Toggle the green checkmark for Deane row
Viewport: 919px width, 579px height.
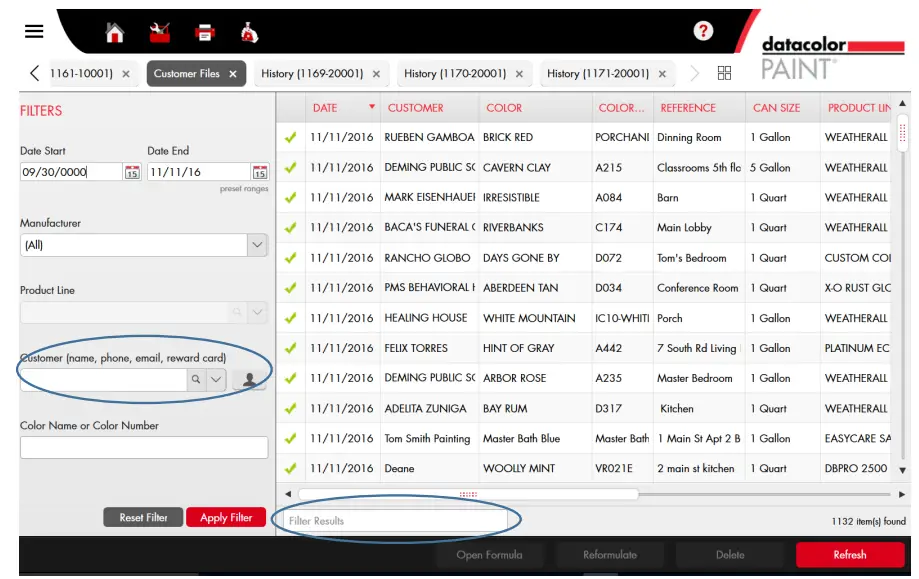(x=291, y=469)
